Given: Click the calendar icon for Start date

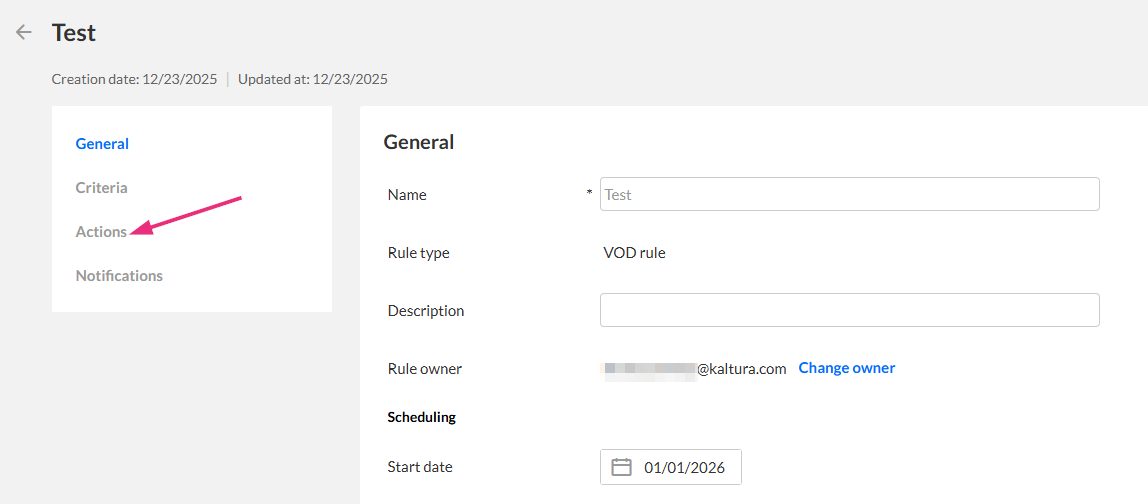Looking at the screenshot, I should coord(621,467).
